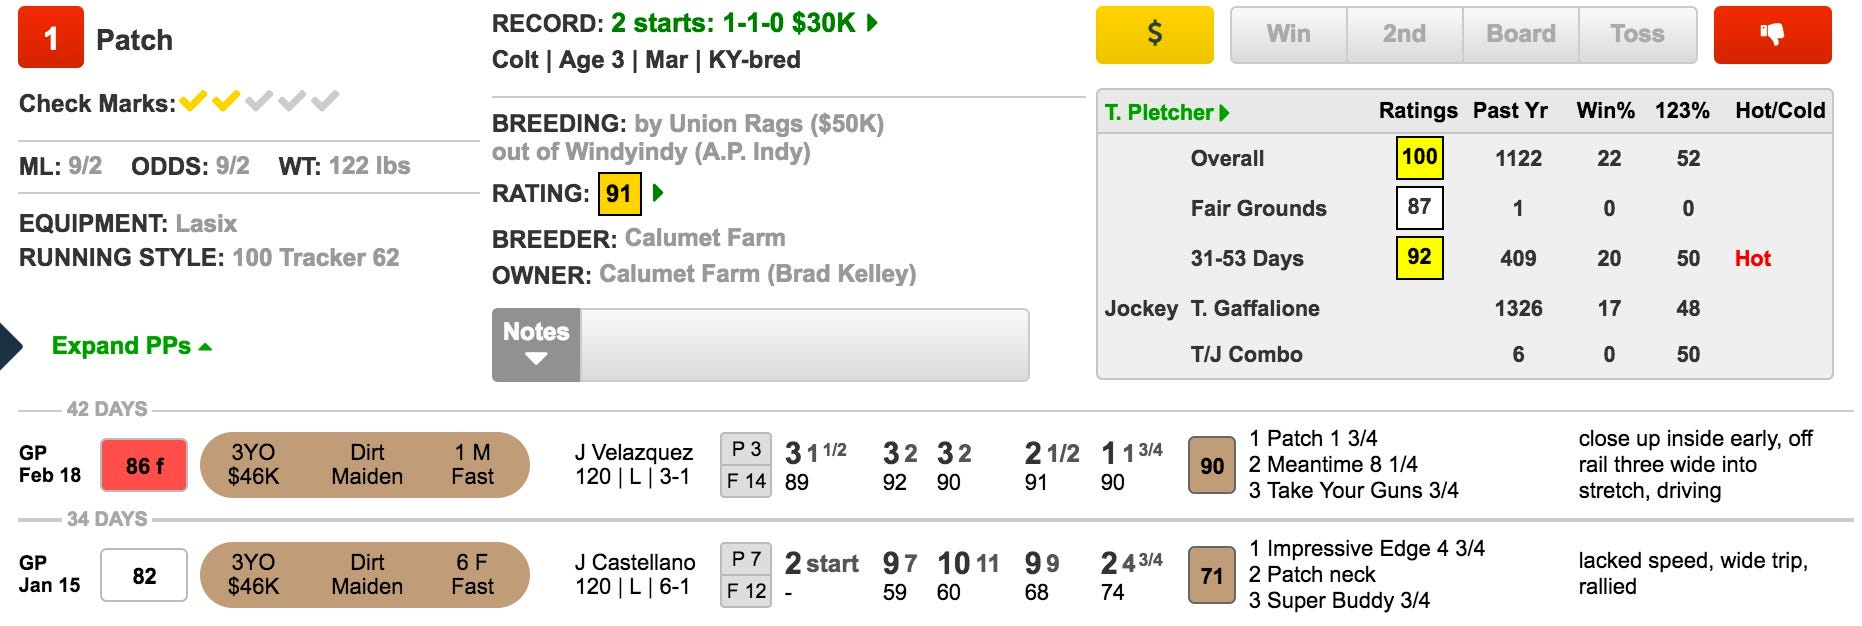
Task: Click the yellow dollar sign button
Action: pyautogui.click(x=1154, y=35)
